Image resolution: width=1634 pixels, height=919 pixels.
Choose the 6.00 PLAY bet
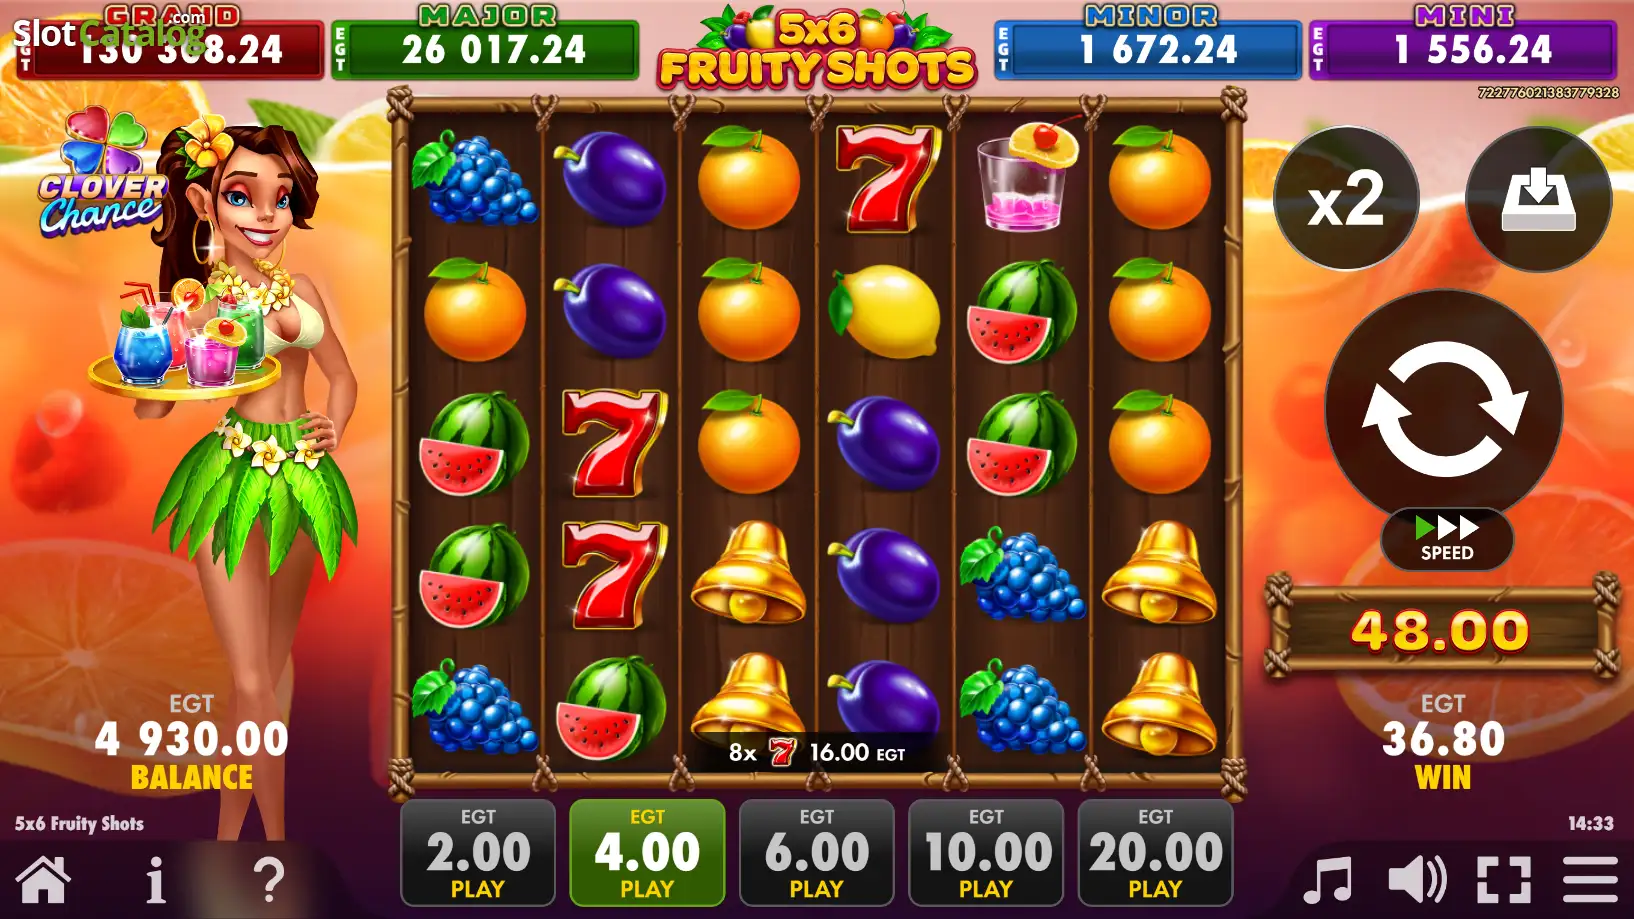tap(817, 852)
